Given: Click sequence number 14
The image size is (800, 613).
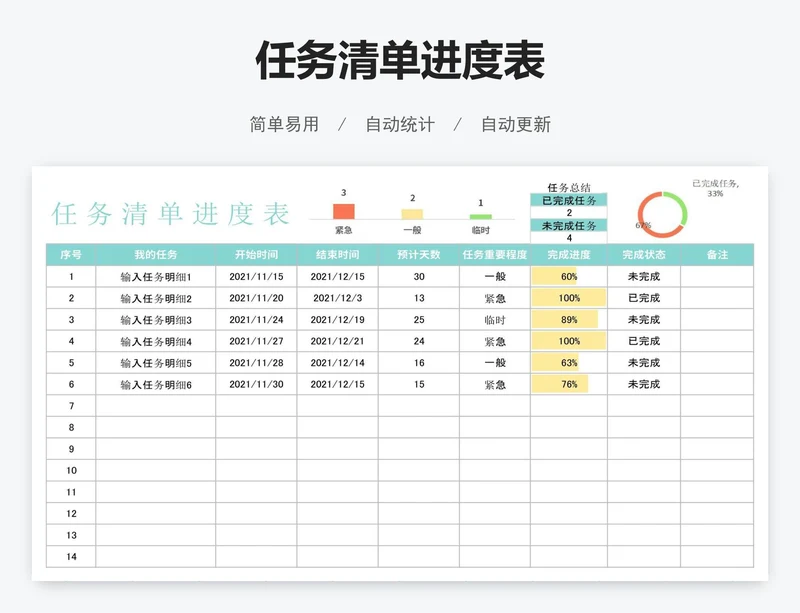Looking at the screenshot, I should 71,557.
